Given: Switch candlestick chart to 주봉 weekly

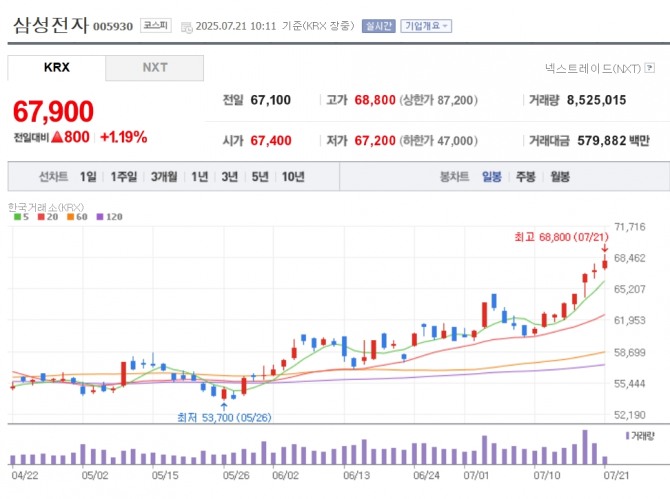Looking at the screenshot, I should click(x=526, y=177).
